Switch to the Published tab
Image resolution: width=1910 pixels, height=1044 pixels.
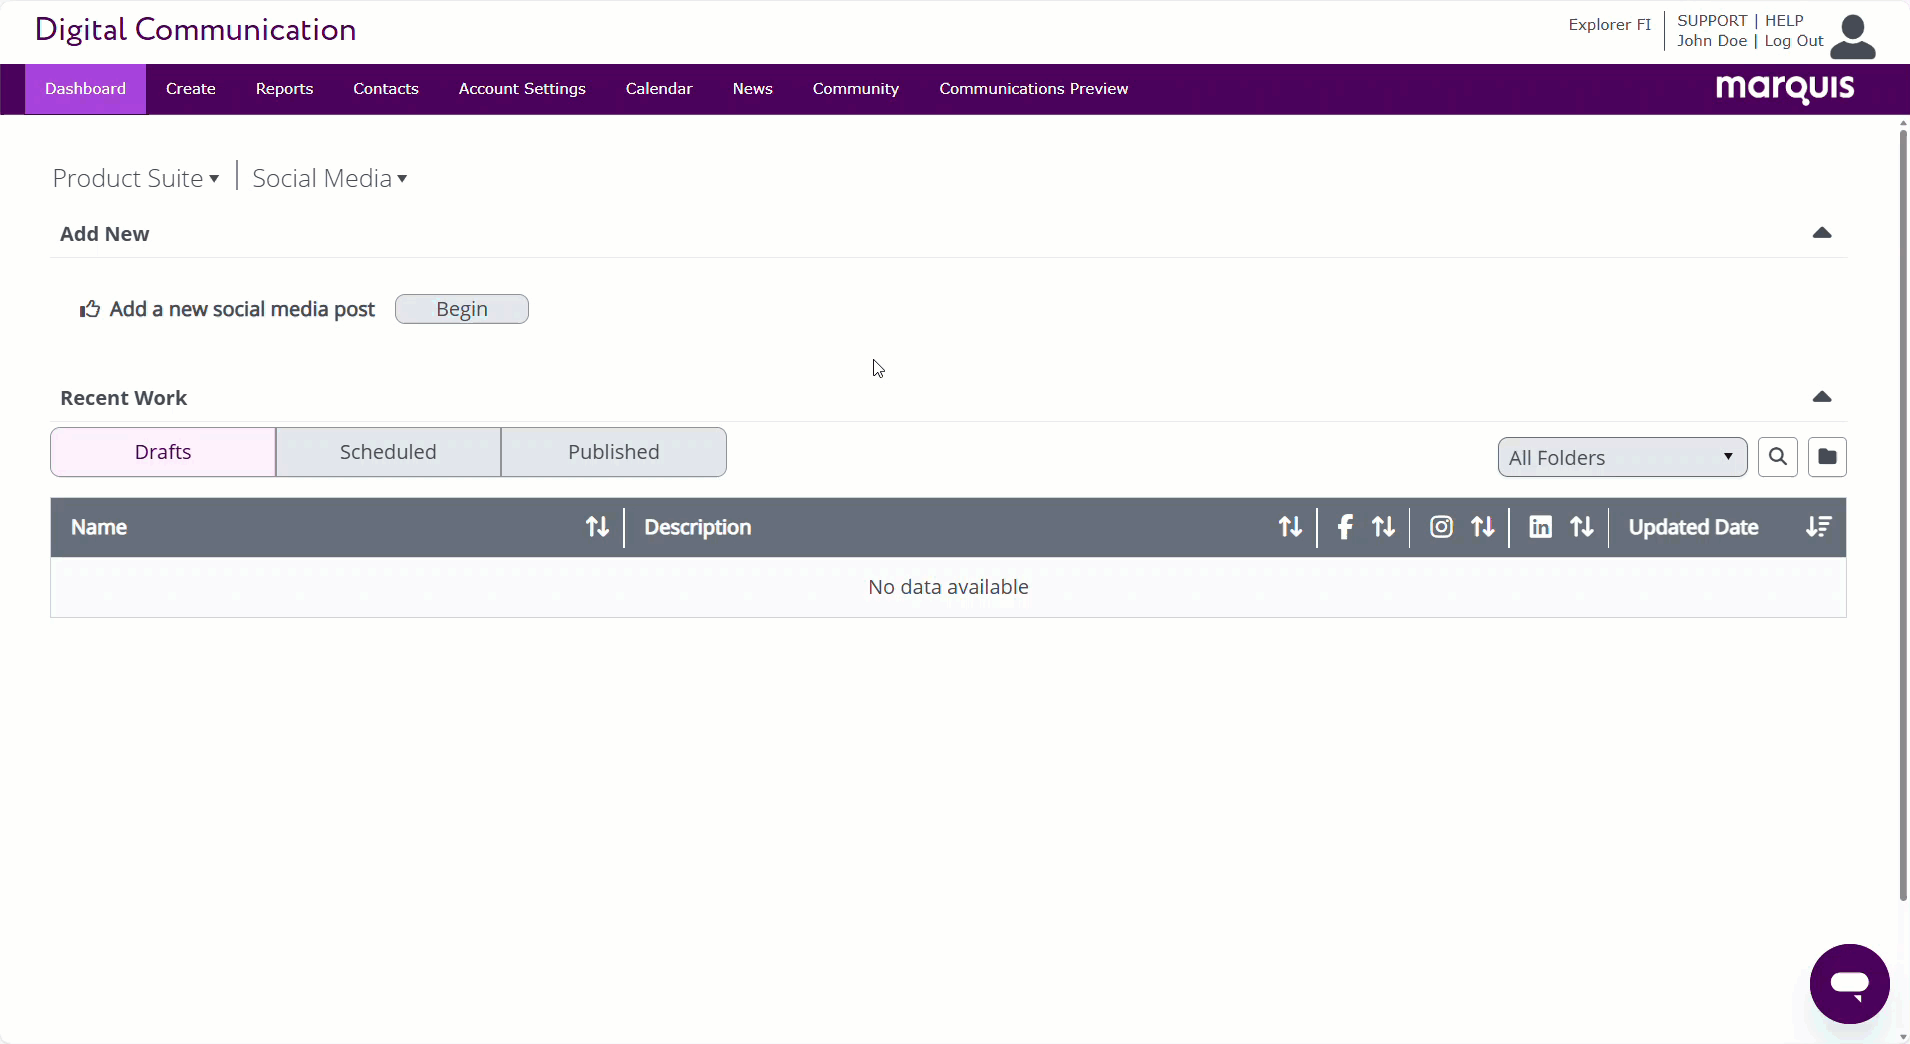[613, 452]
